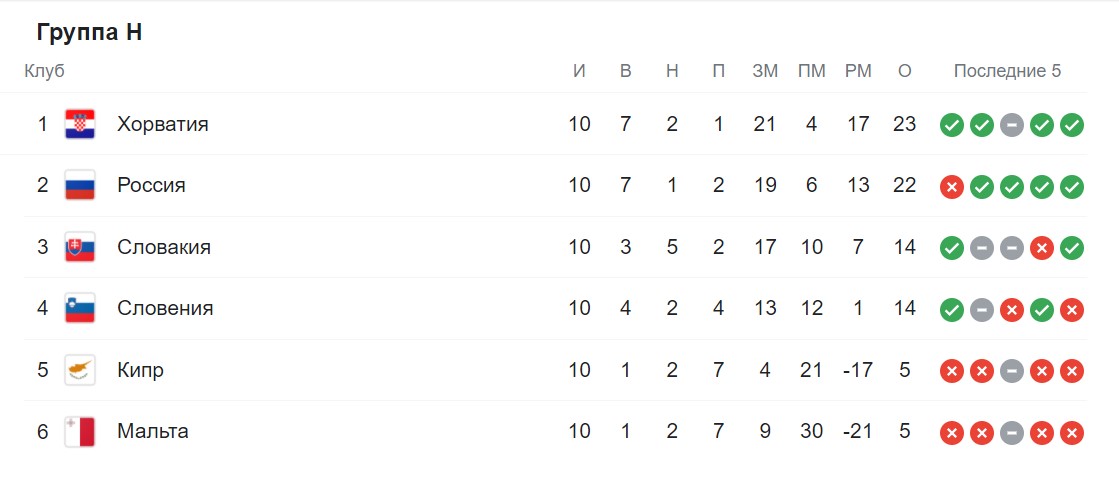Open the Мальта team name
1119x483 pixels.
(153, 432)
